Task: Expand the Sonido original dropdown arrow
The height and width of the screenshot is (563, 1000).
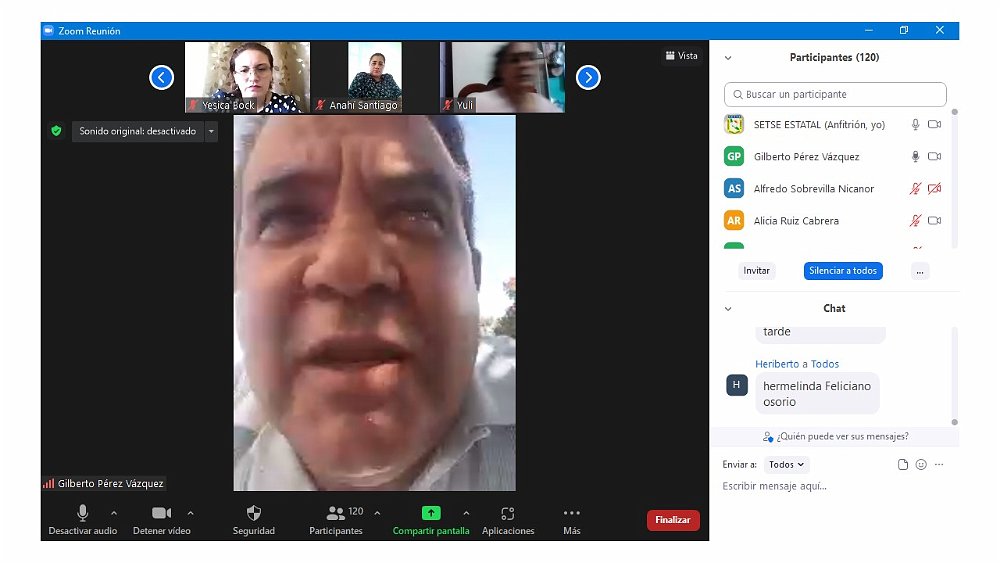Action: (211, 131)
